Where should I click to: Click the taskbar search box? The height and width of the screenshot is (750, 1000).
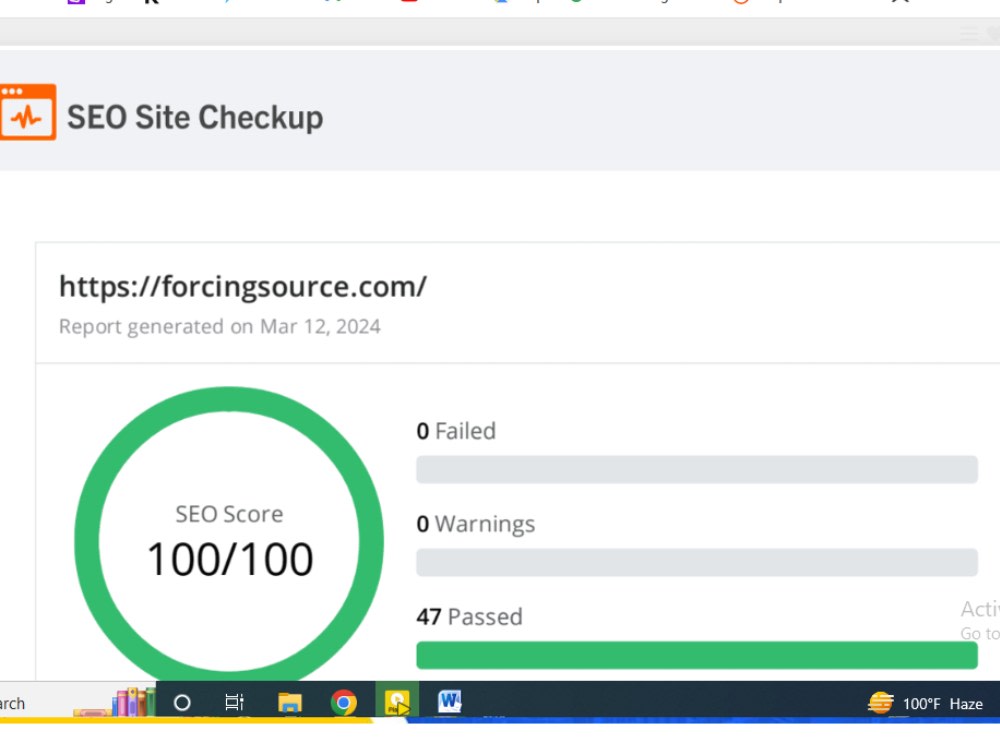pyautogui.click(x=77, y=702)
